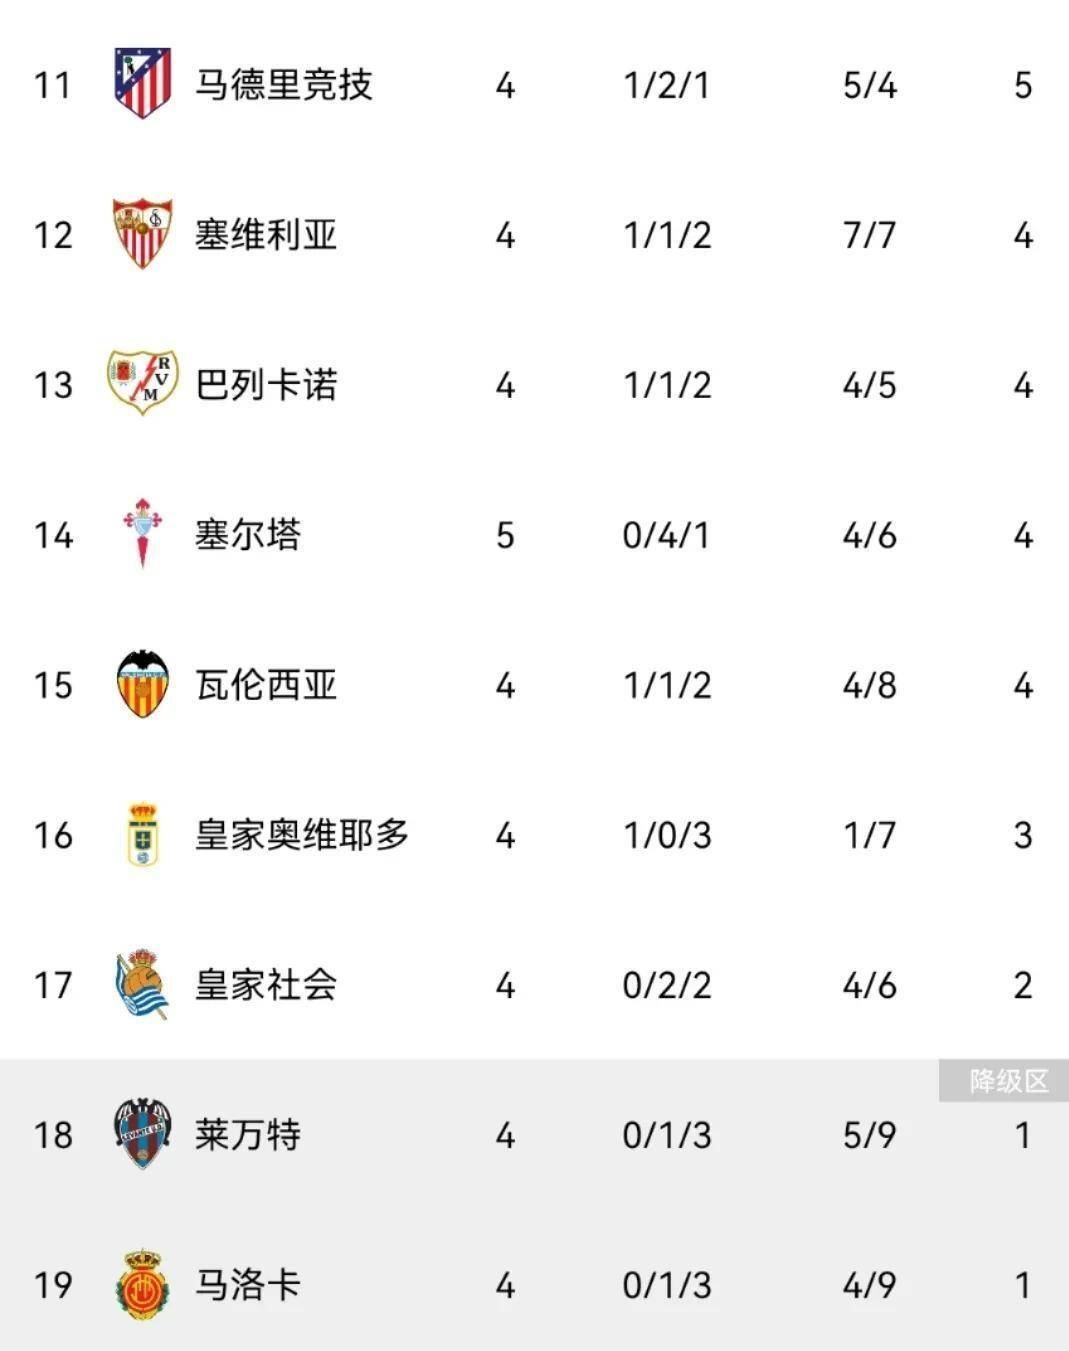Image resolution: width=1069 pixels, height=1351 pixels.
Task: Click the Celta Vigo club crest
Action: tap(142, 533)
